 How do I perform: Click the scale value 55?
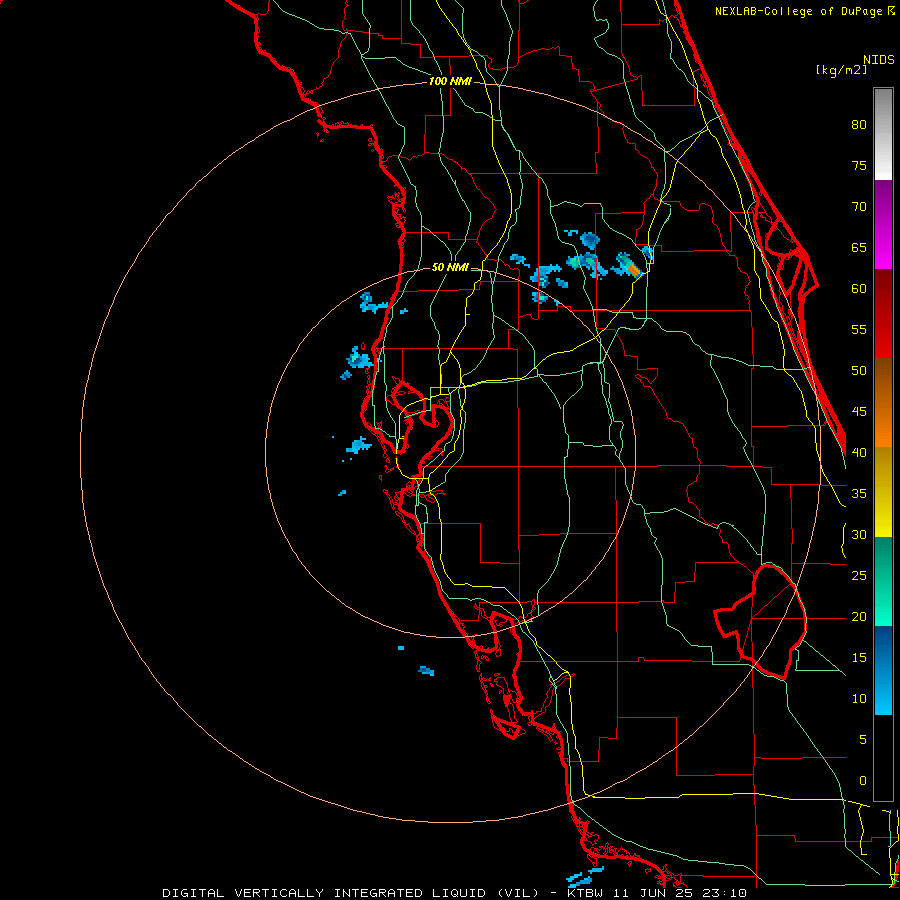[859, 329]
